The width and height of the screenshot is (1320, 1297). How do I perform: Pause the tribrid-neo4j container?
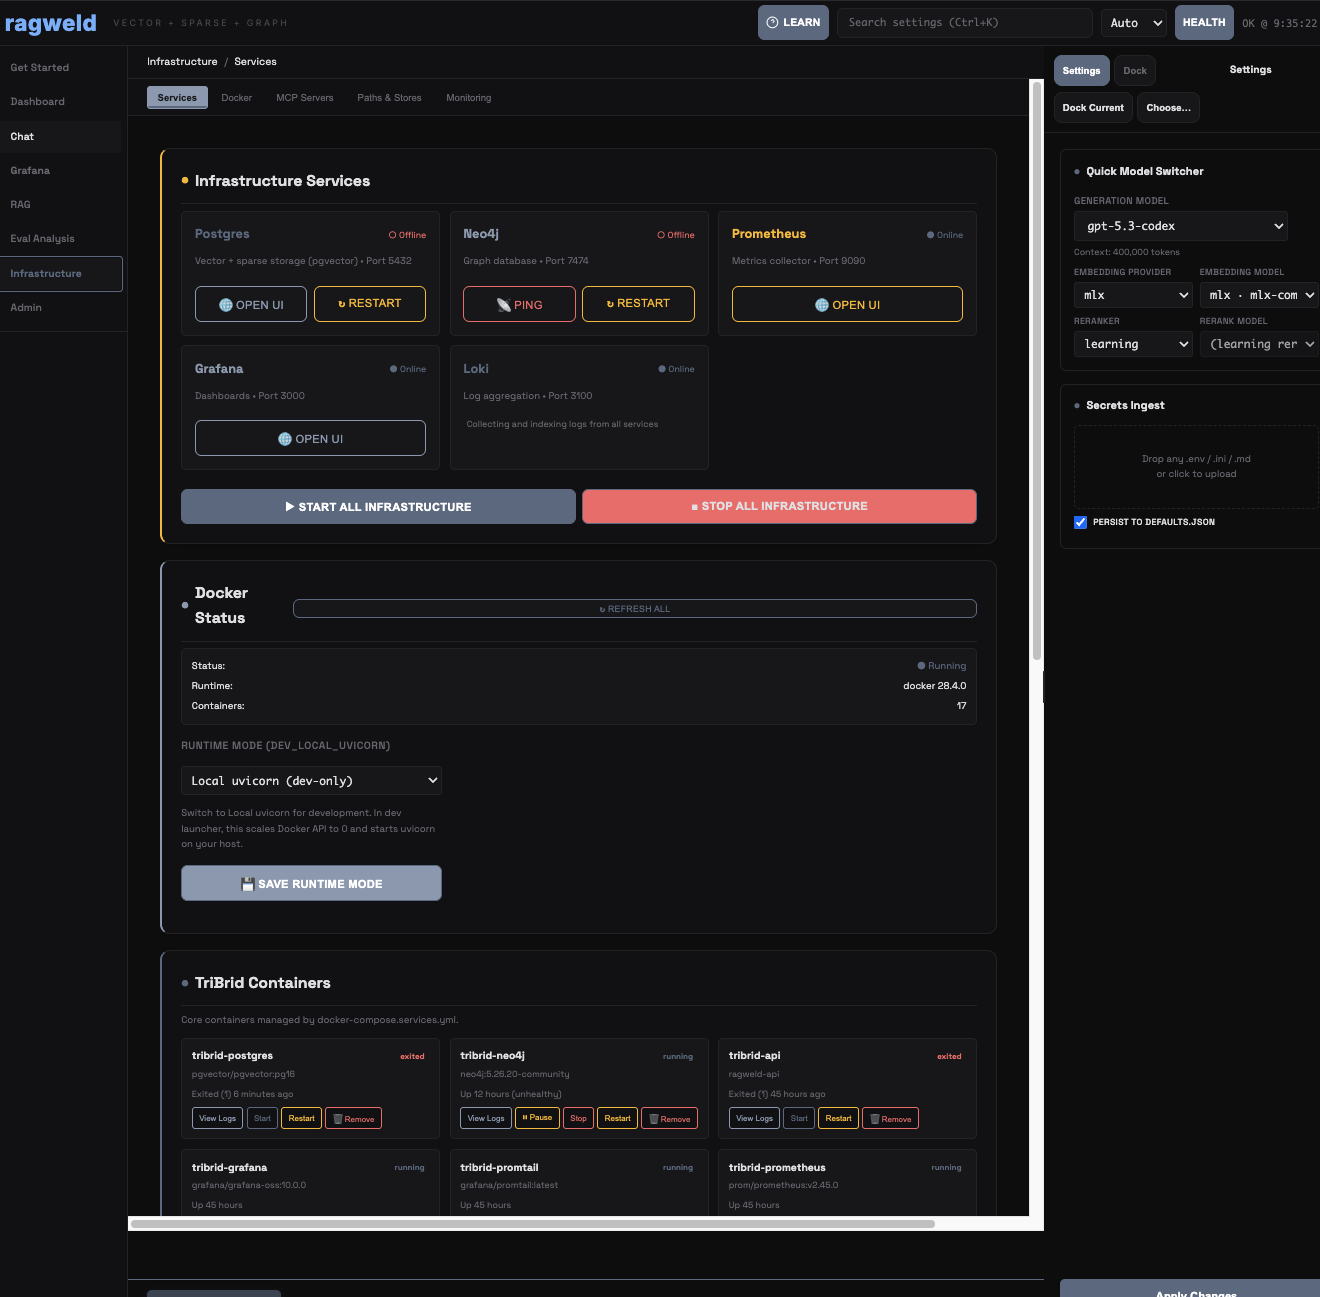click(537, 1118)
